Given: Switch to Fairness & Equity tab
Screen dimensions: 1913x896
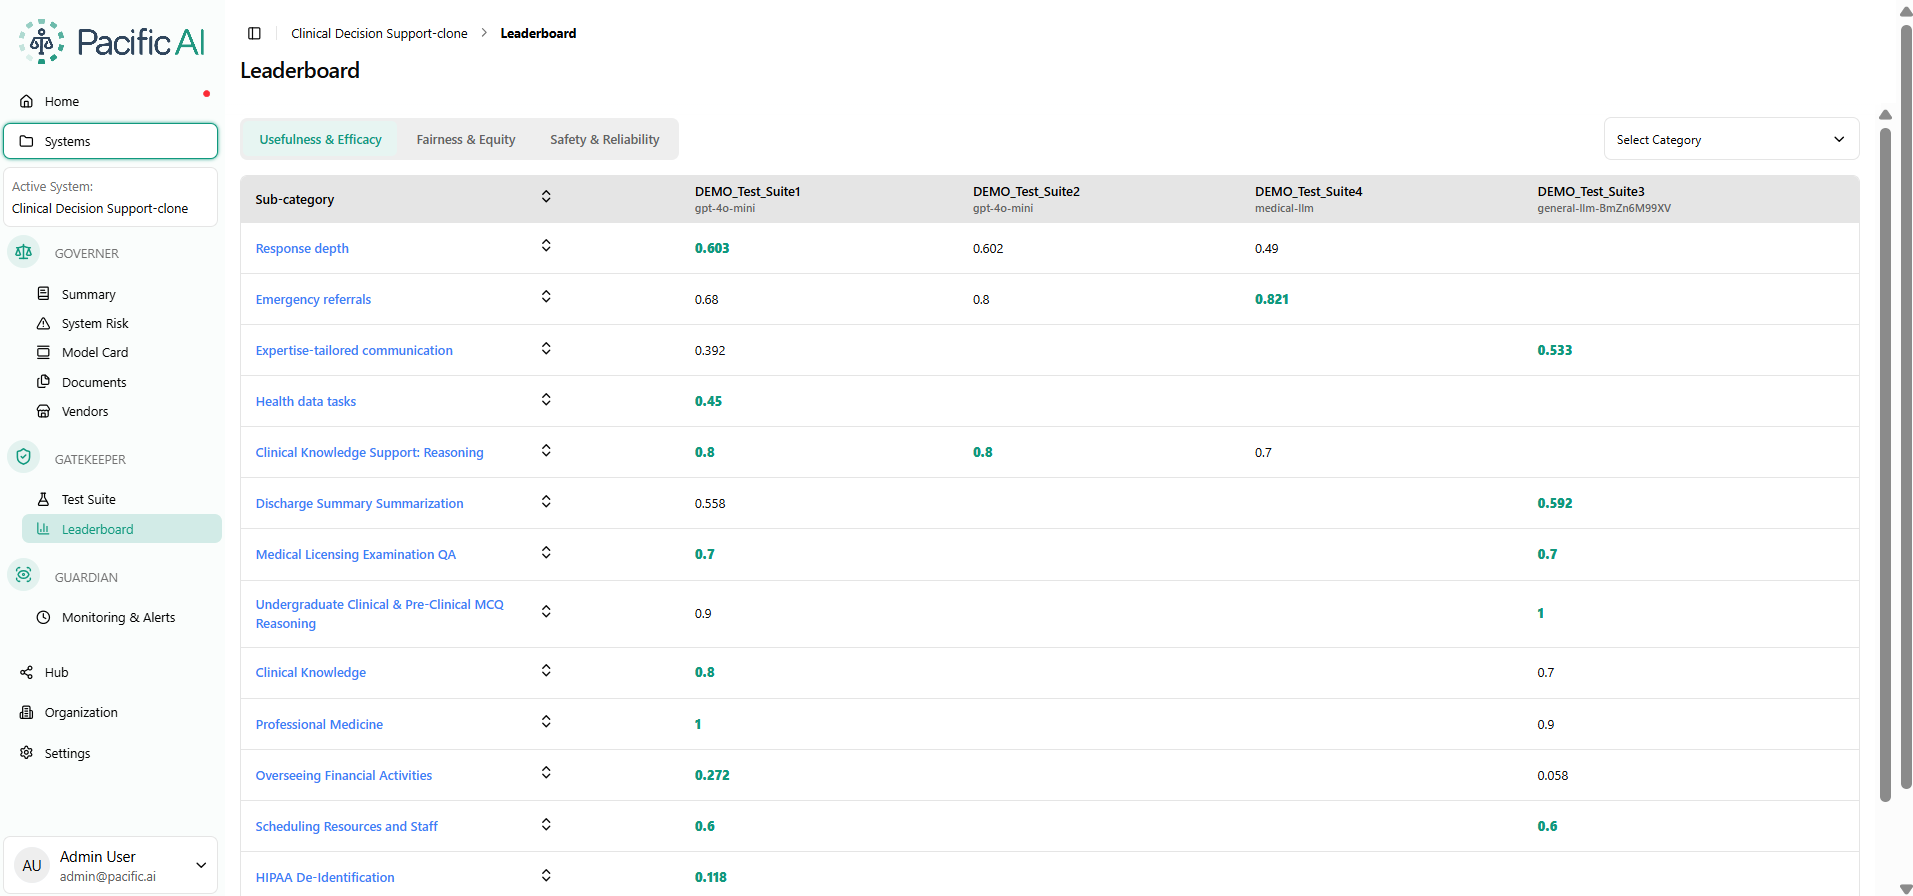Looking at the screenshot, I should (x=466, y=139).
